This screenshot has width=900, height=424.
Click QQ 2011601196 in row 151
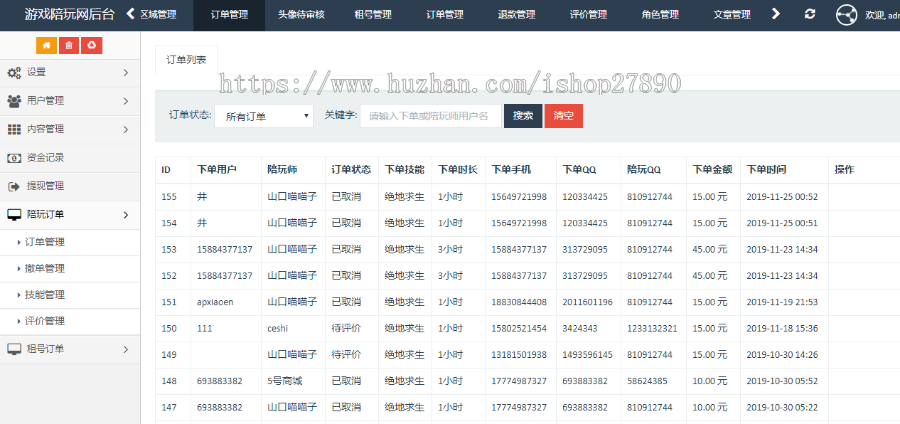tap(587, 302)
